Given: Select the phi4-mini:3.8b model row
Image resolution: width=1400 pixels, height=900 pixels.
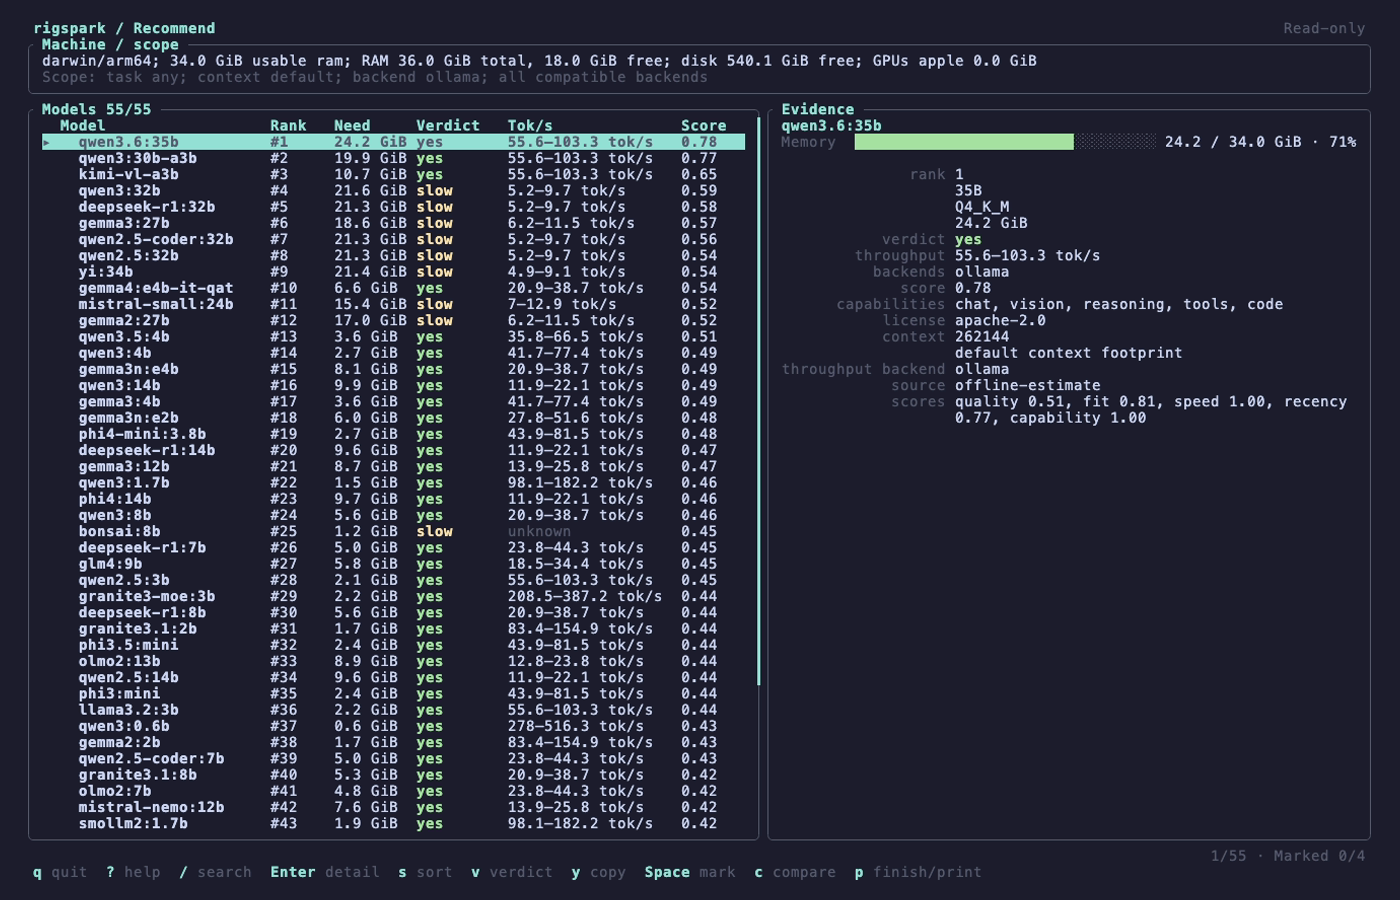Looking at the screenshot, I should (393, 434).
